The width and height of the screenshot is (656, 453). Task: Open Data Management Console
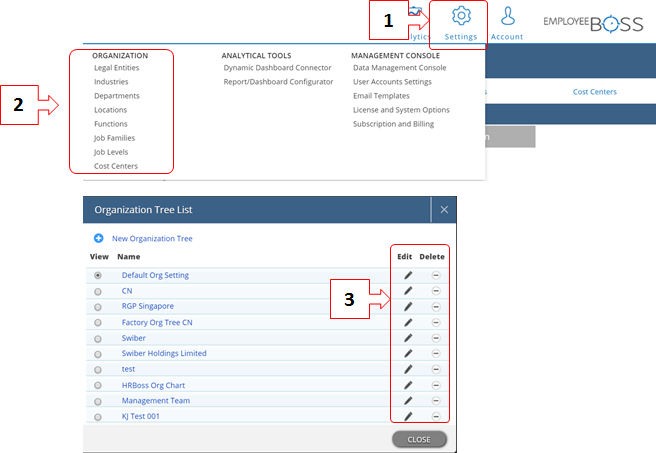400,68
